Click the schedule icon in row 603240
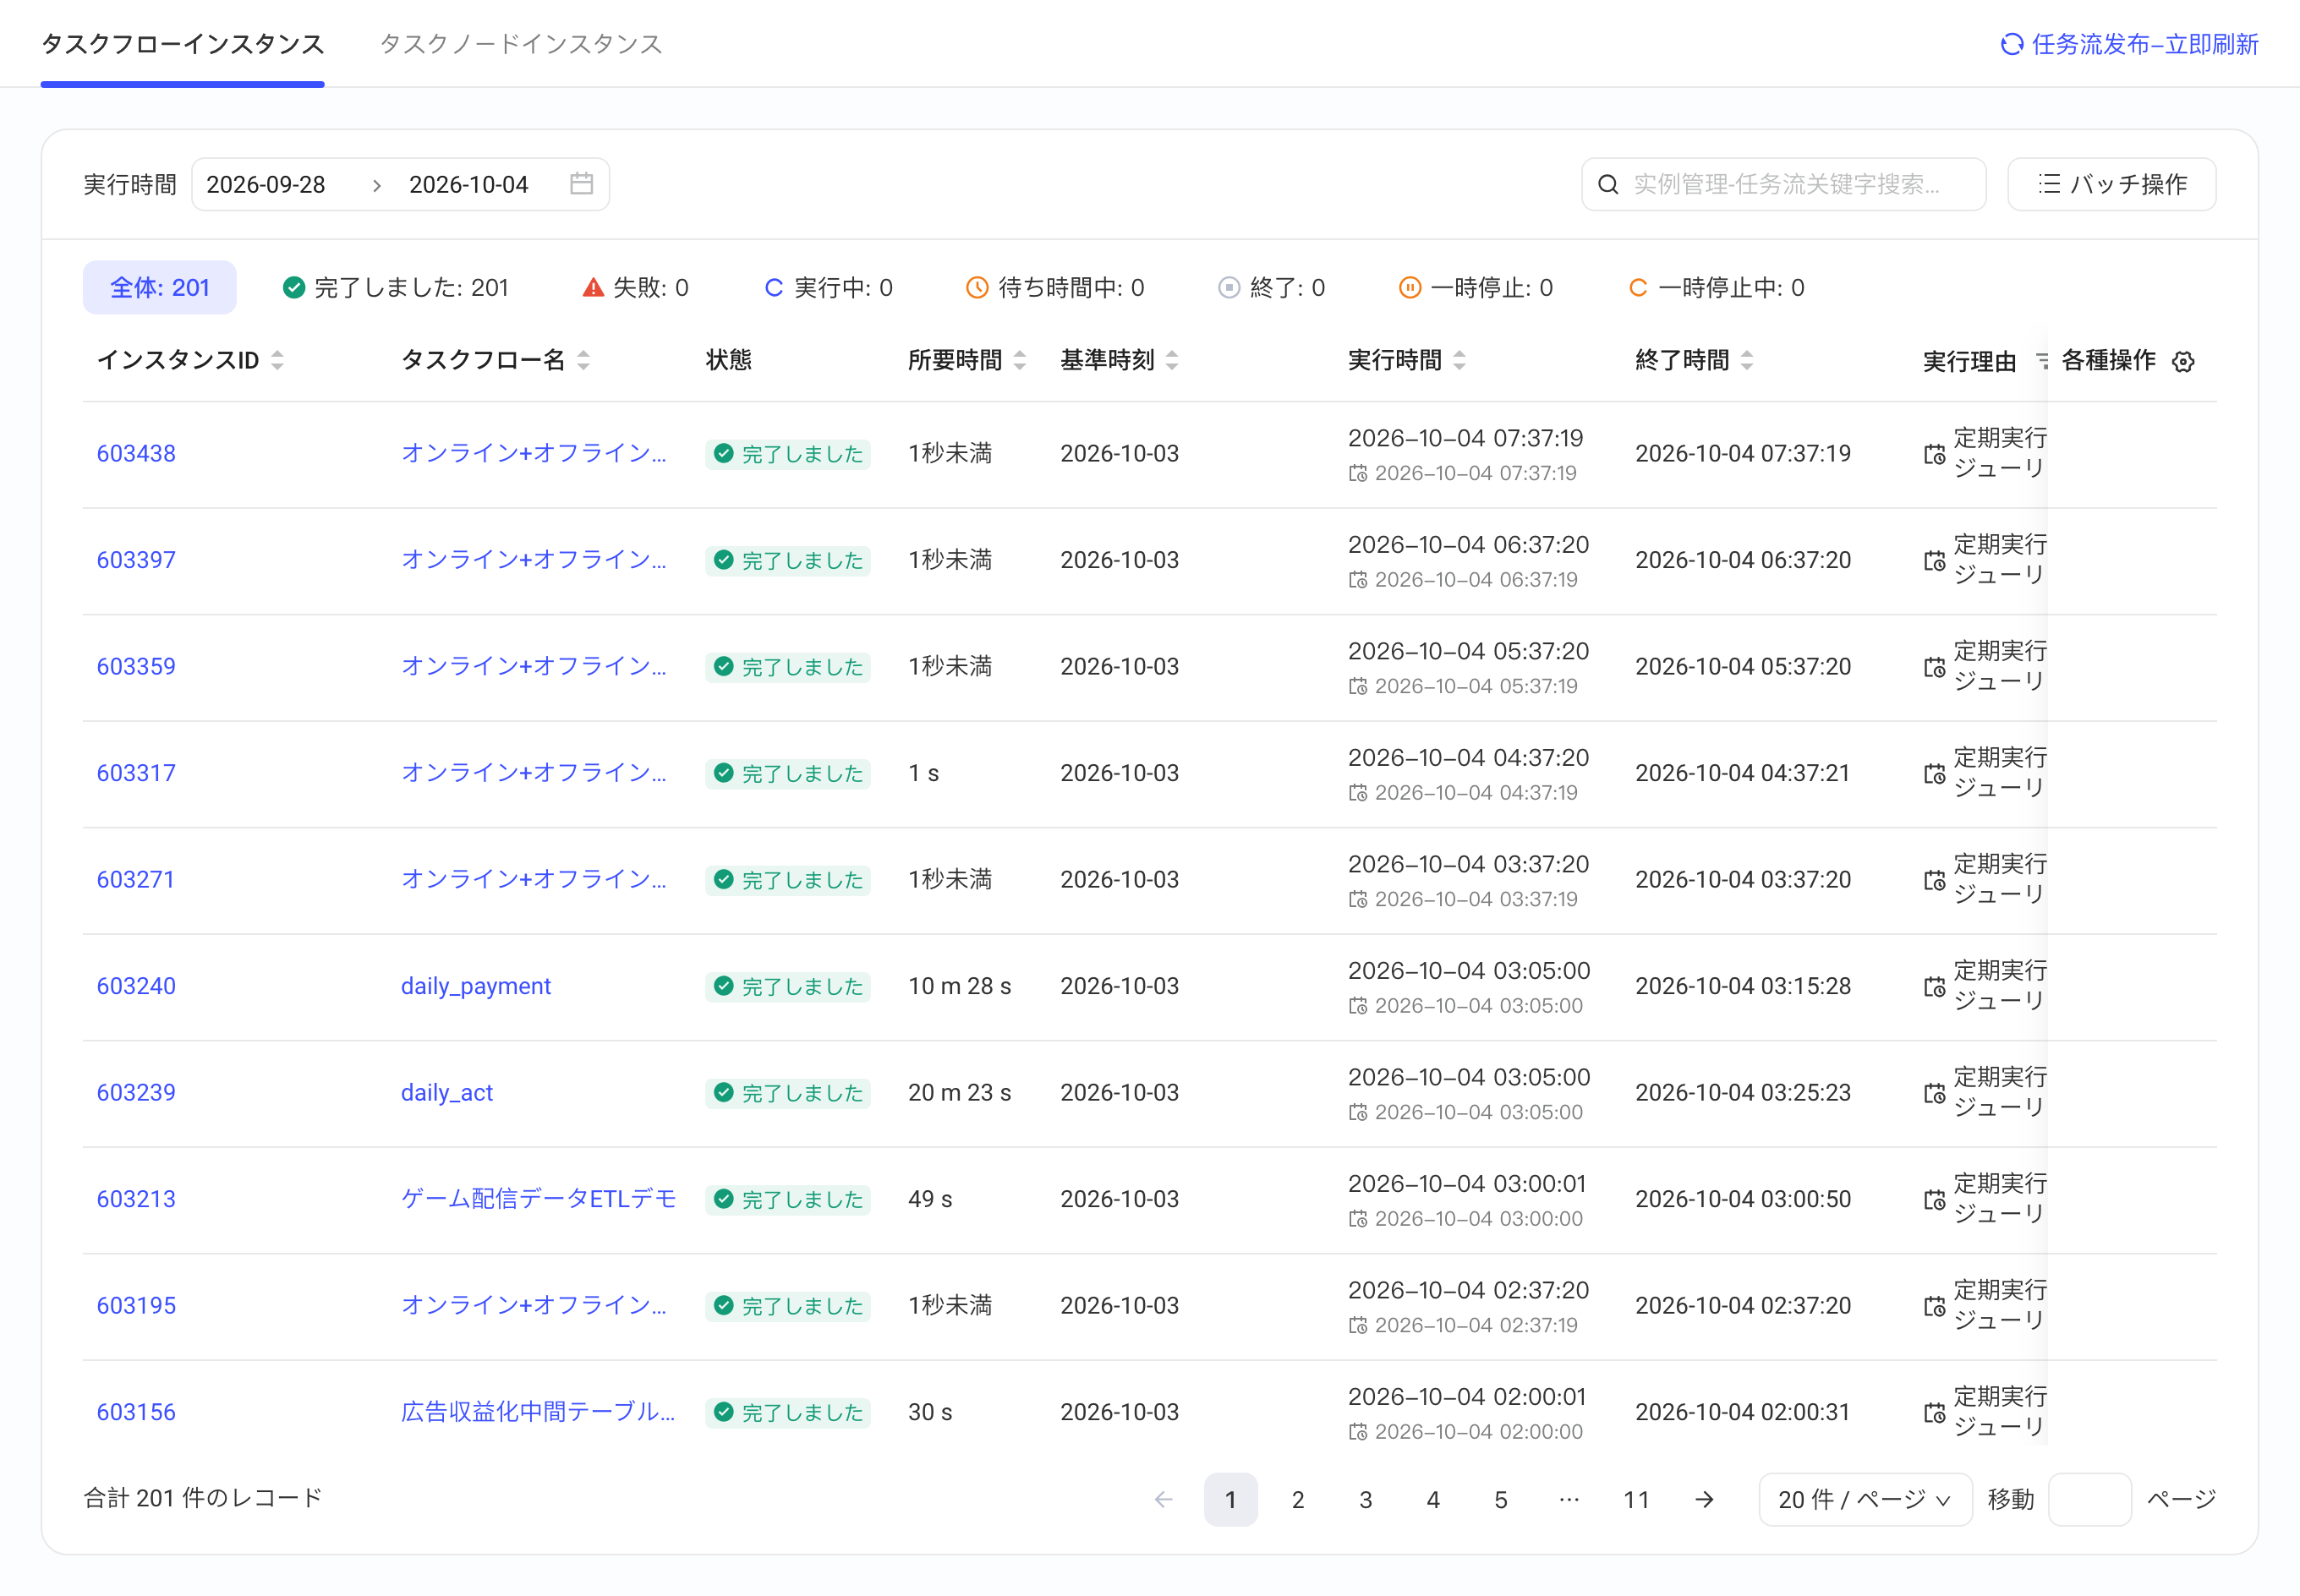The height and width of the screenshot is (1596, 2300). [1934, 987]
